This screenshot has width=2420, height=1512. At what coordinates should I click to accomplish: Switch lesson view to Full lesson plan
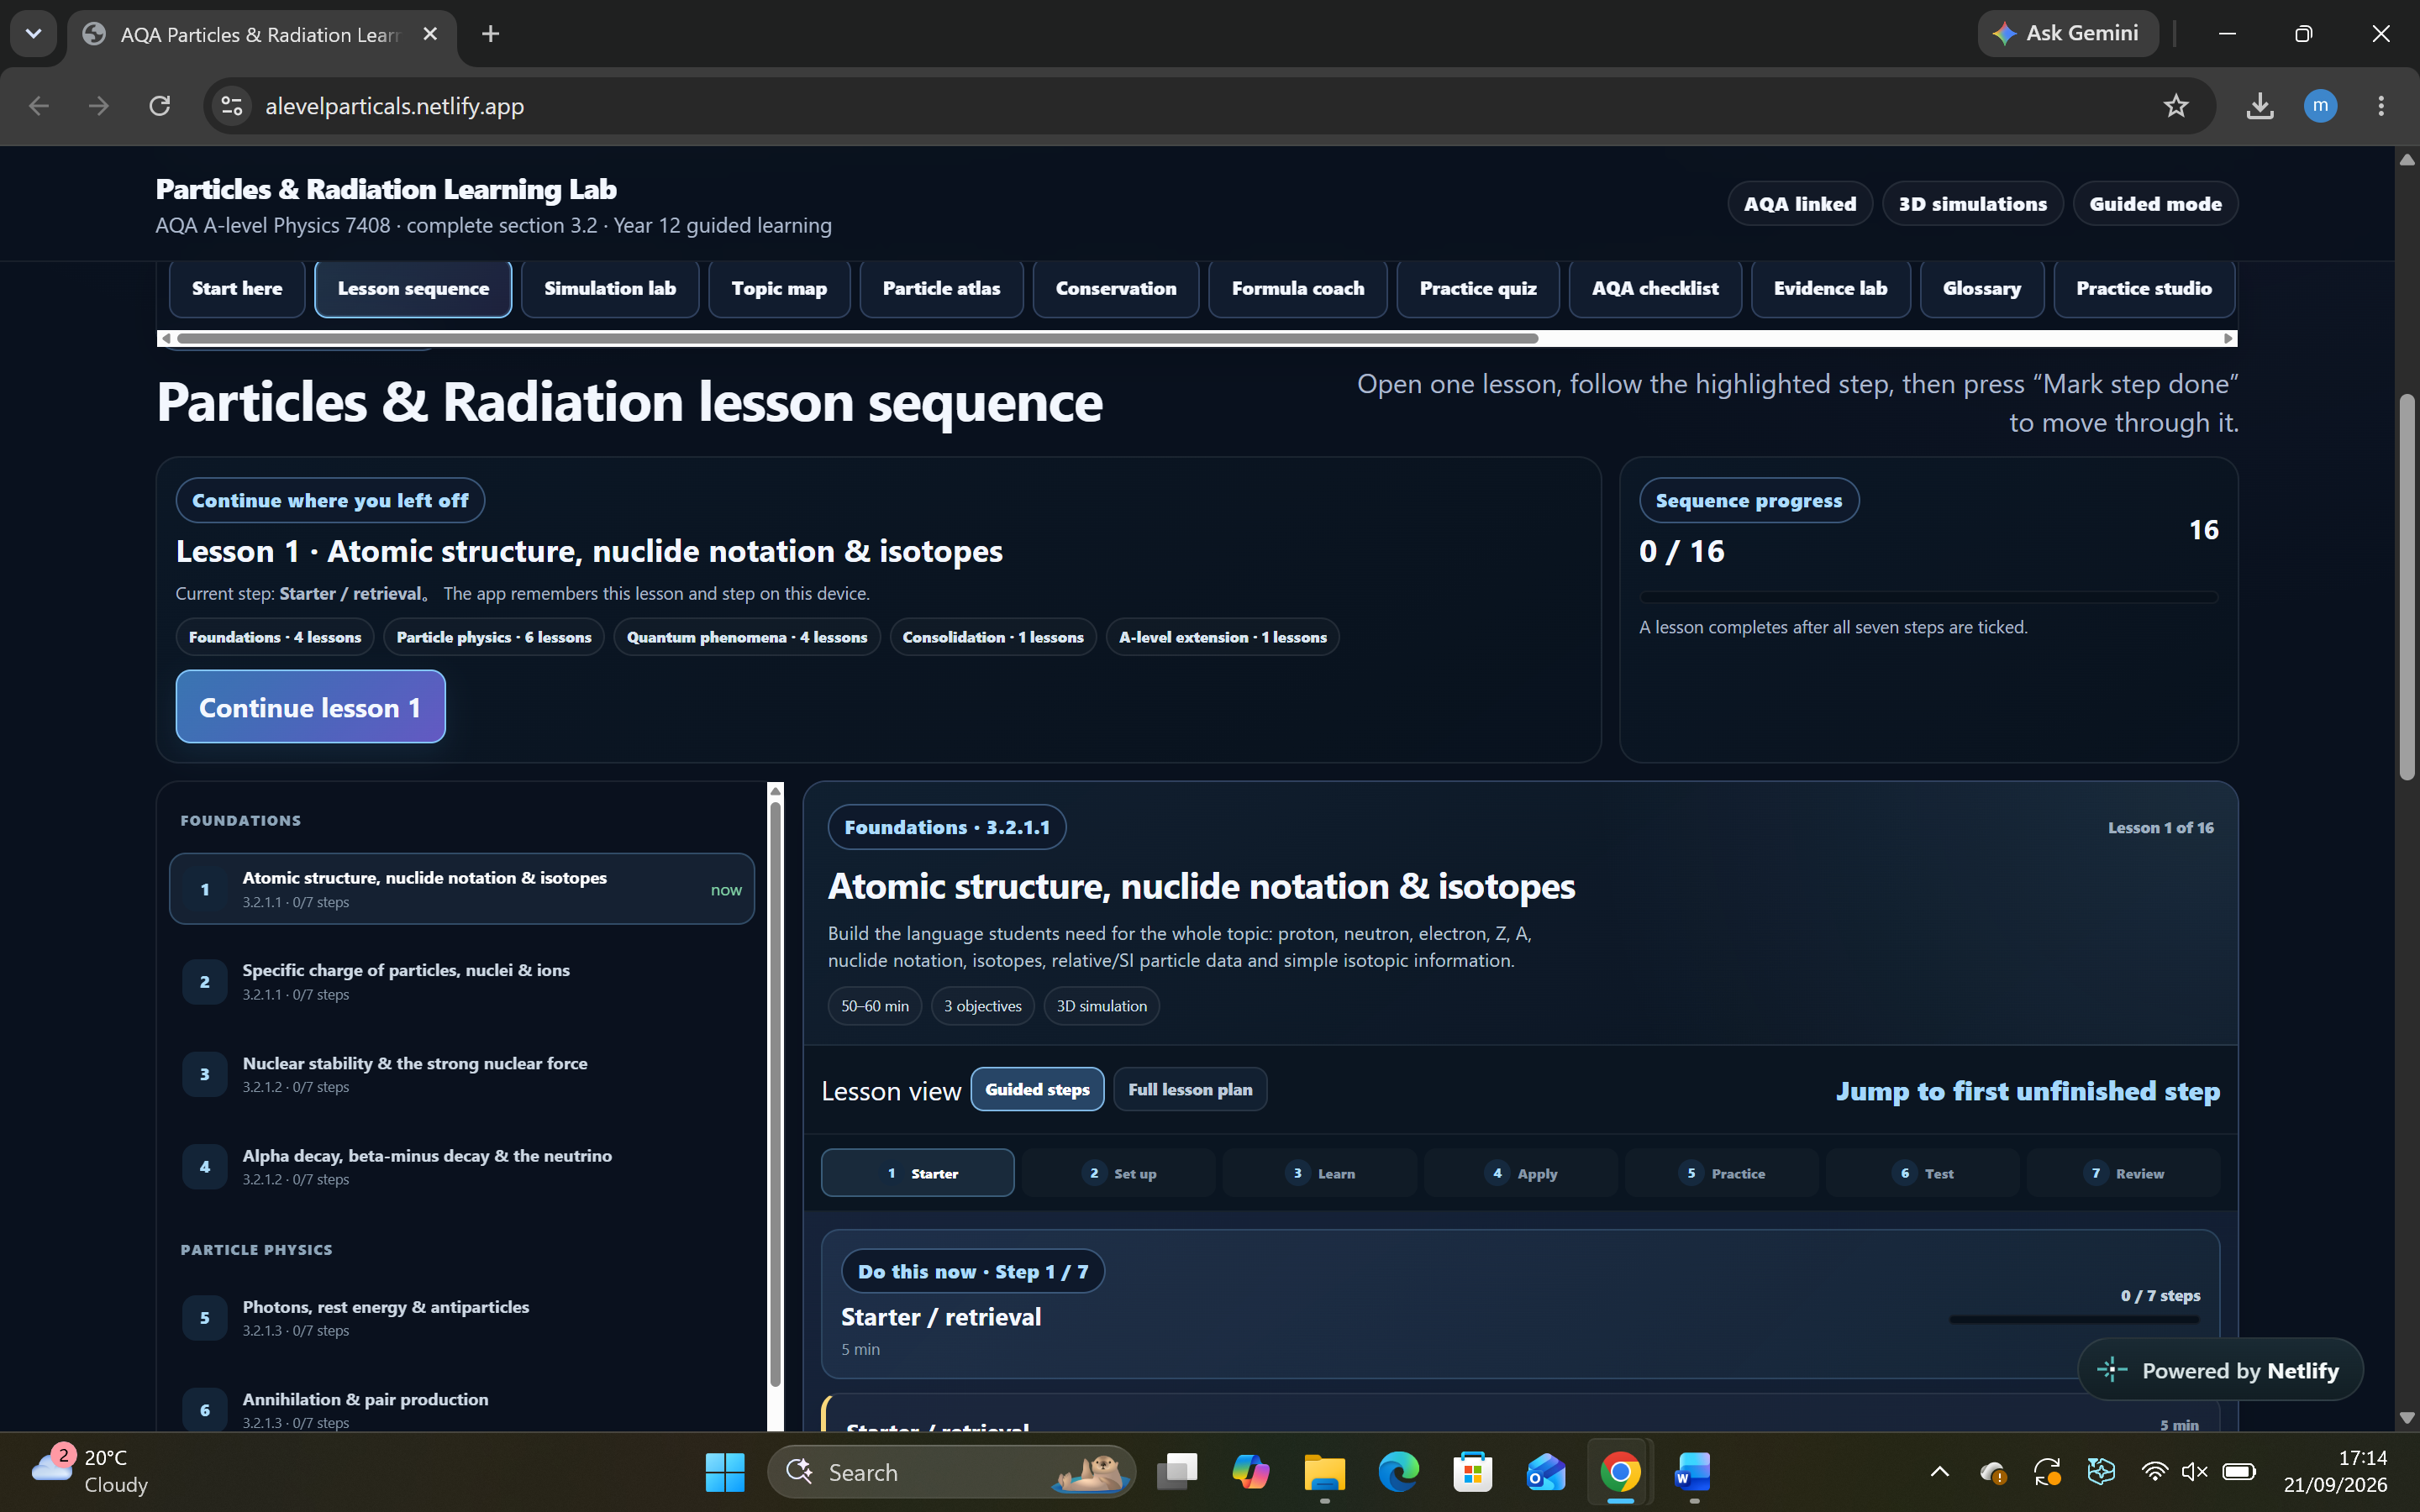click(1190, 1089)
